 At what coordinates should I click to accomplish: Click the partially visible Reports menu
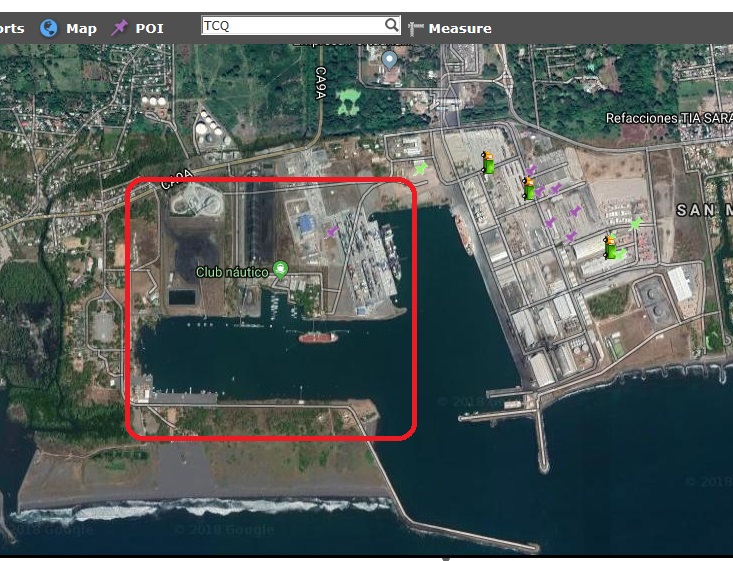click(x=12, y=28)
